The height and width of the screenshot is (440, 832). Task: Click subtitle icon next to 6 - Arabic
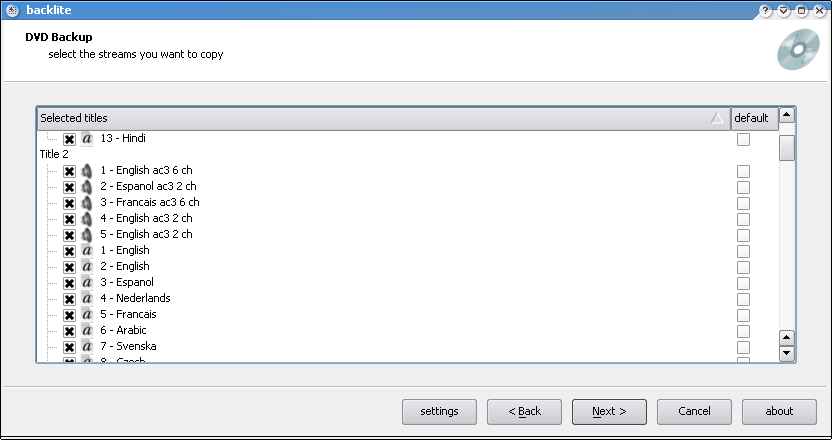tap(87, 330)
